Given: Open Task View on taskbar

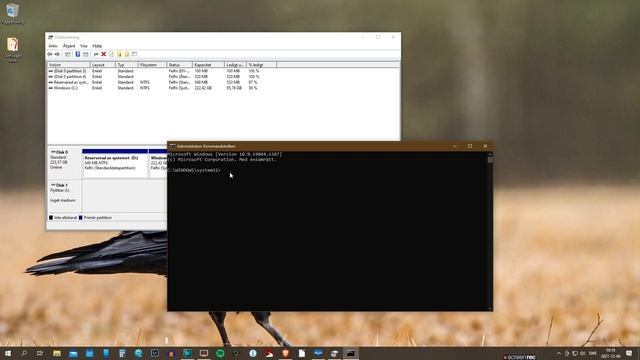Looking at the screenshot, I should (x=40, y=353).
